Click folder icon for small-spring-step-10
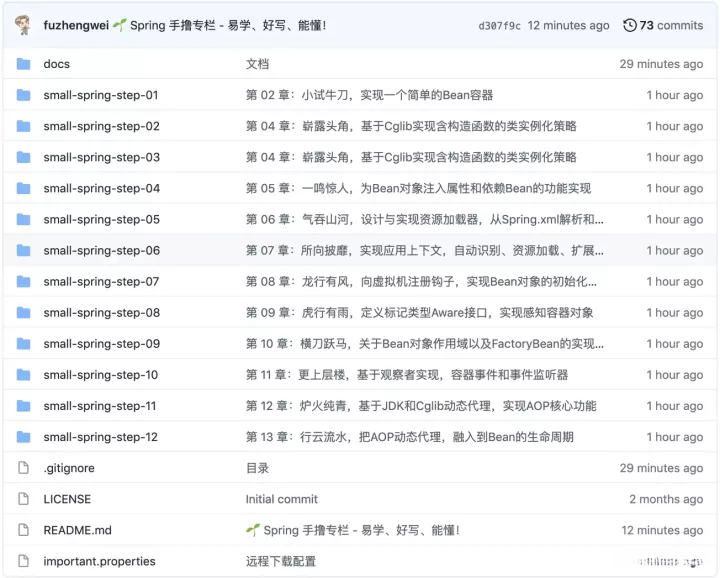720x578 pixels. point(23,375)
